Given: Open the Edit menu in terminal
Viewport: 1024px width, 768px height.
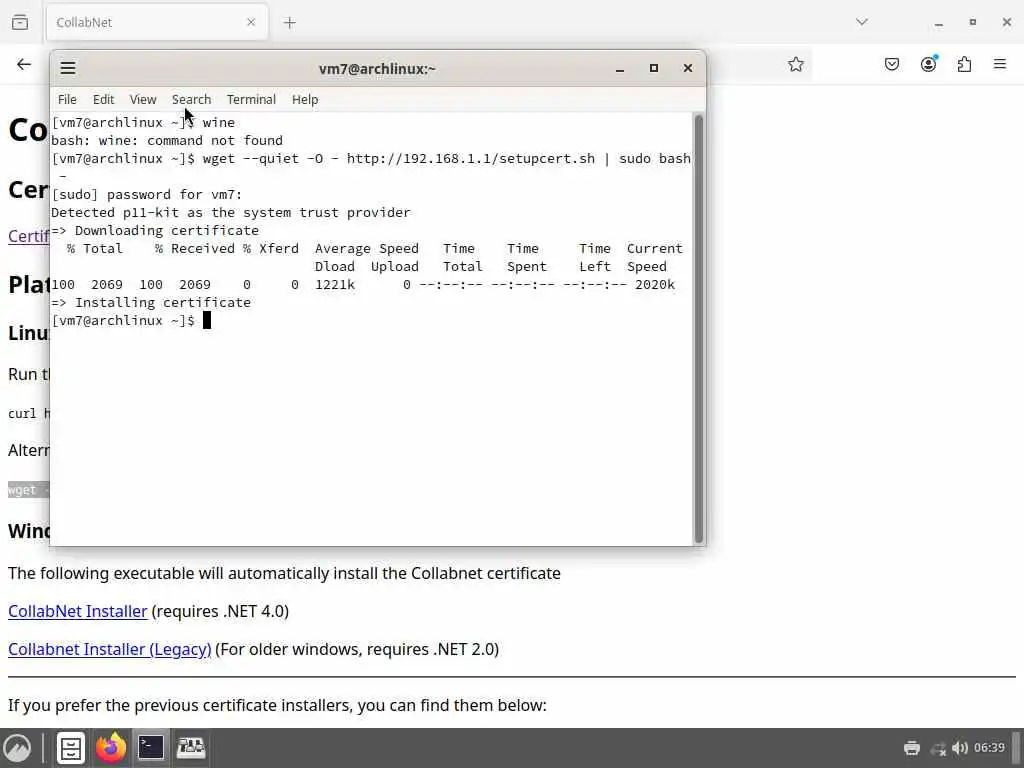Looking at the screenshot, I should (x=103, y=99).
